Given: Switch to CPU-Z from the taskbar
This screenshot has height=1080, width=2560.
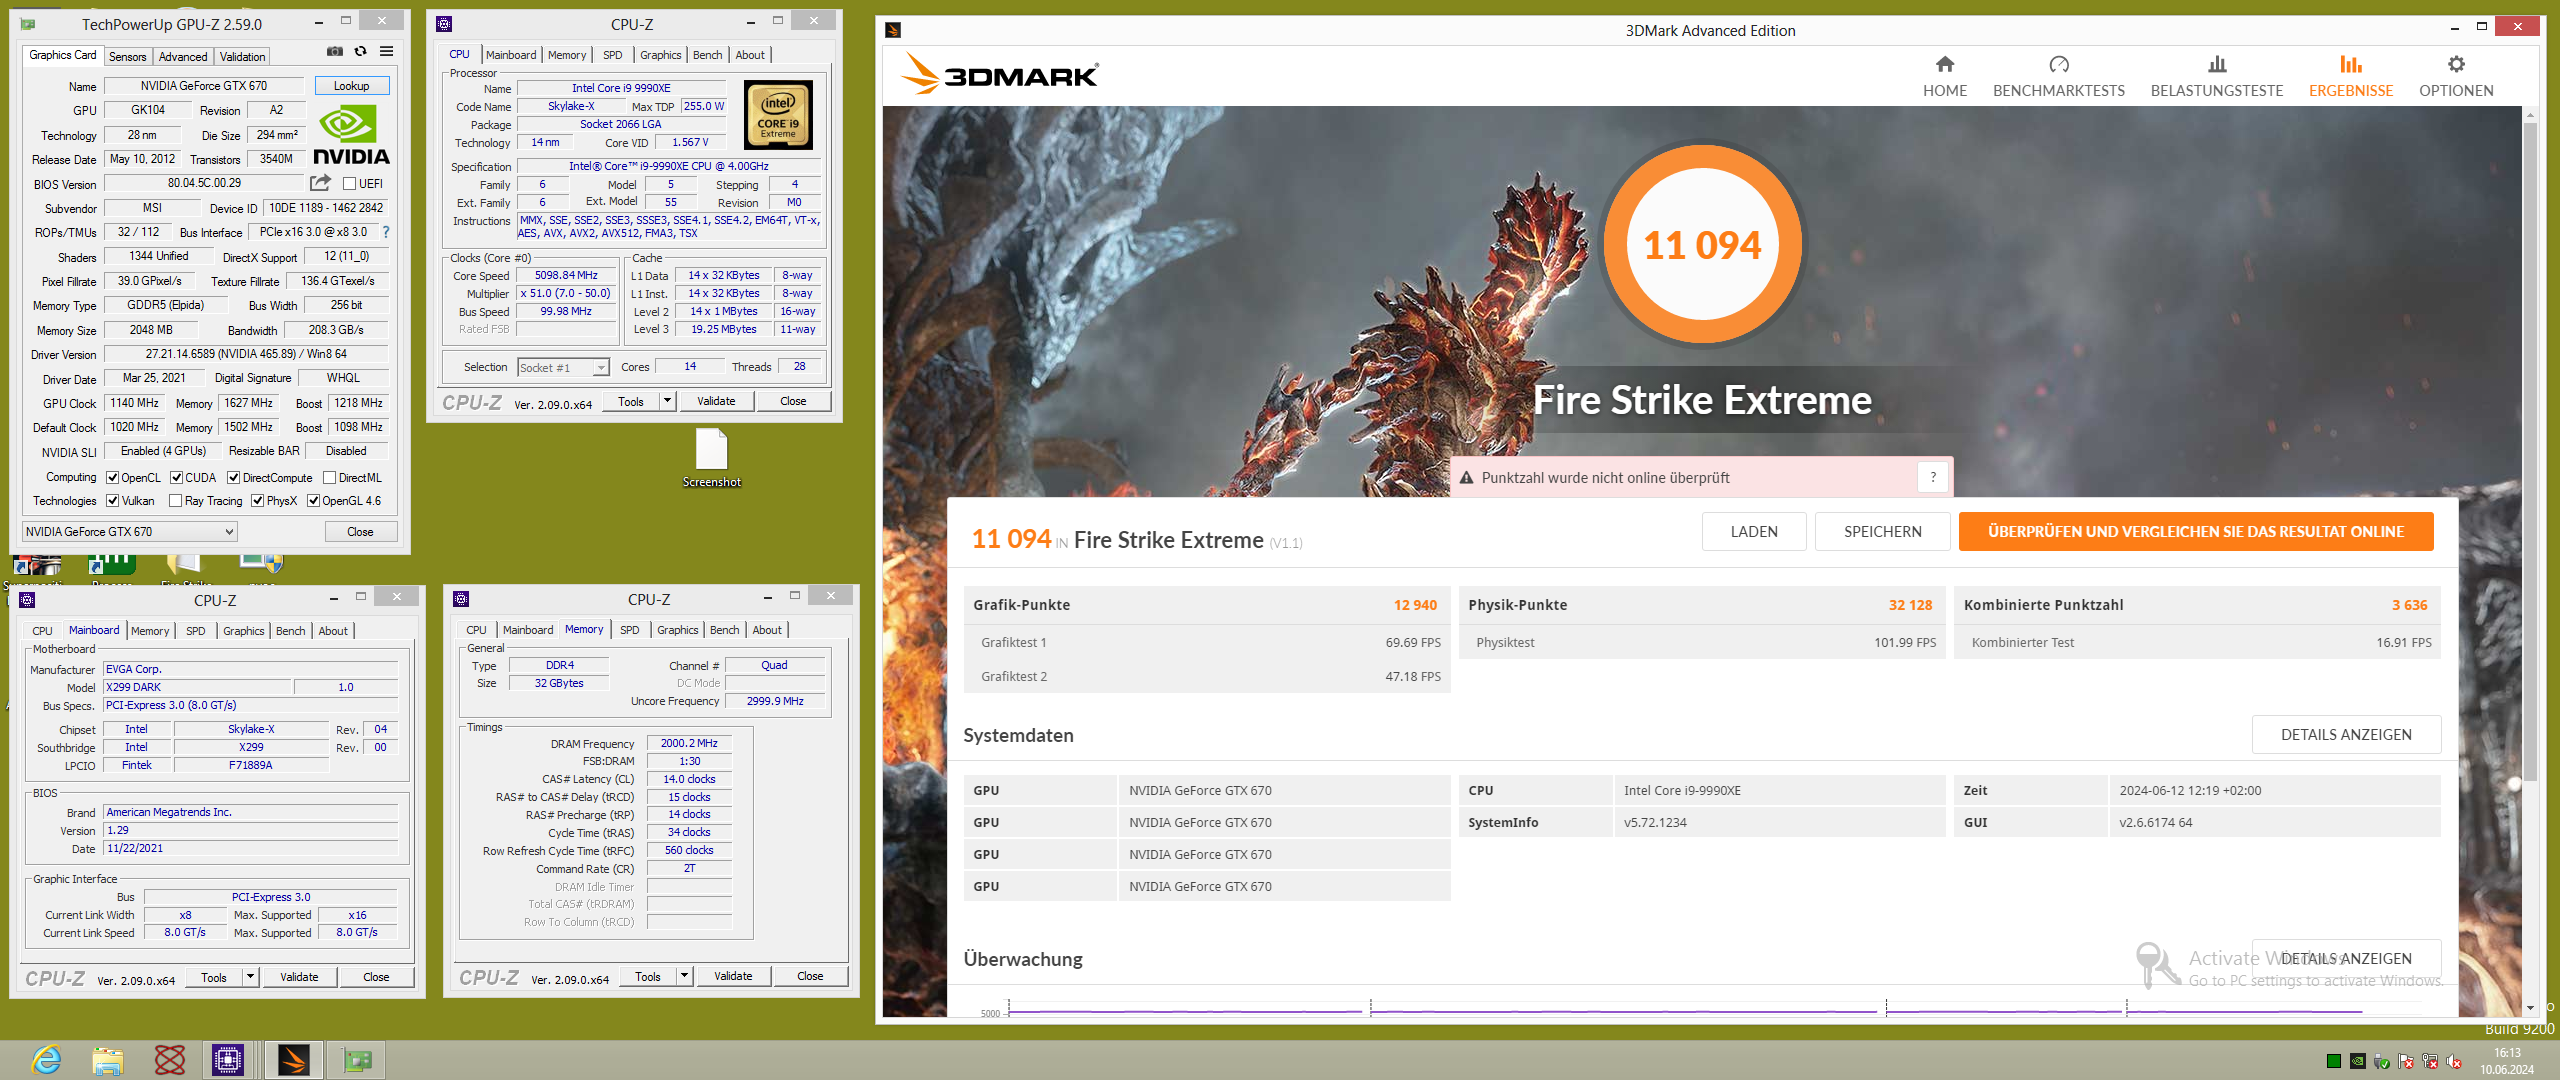Looking at the screenshot, I should pyautogui.click(x=228, y=1059).
